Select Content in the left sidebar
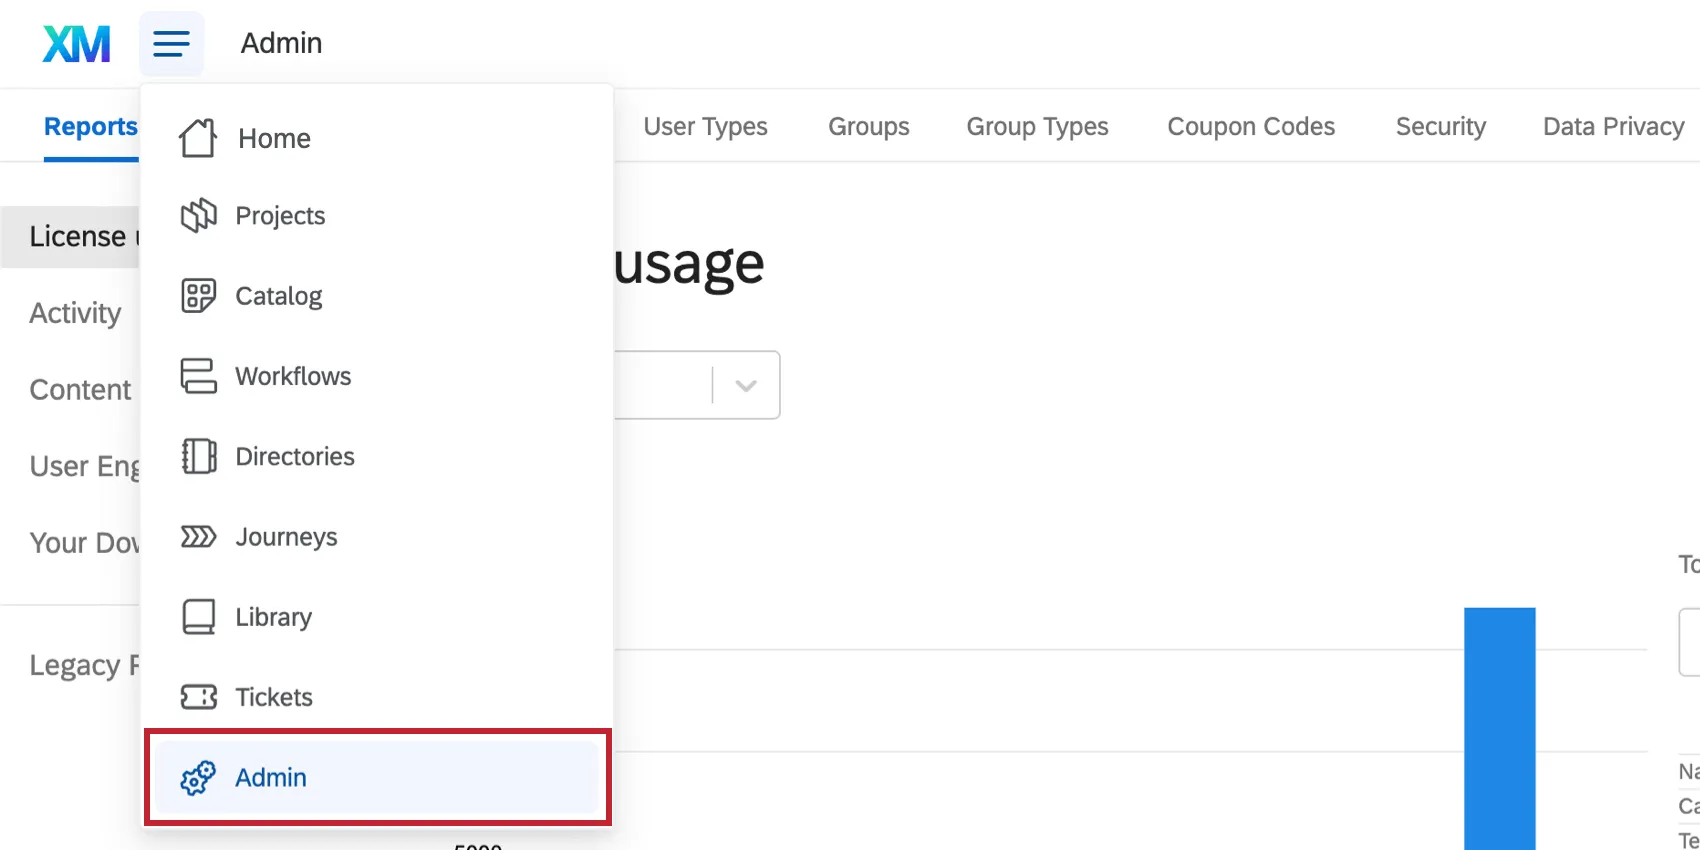This screenshot has height=850, width=1700. 80,390
